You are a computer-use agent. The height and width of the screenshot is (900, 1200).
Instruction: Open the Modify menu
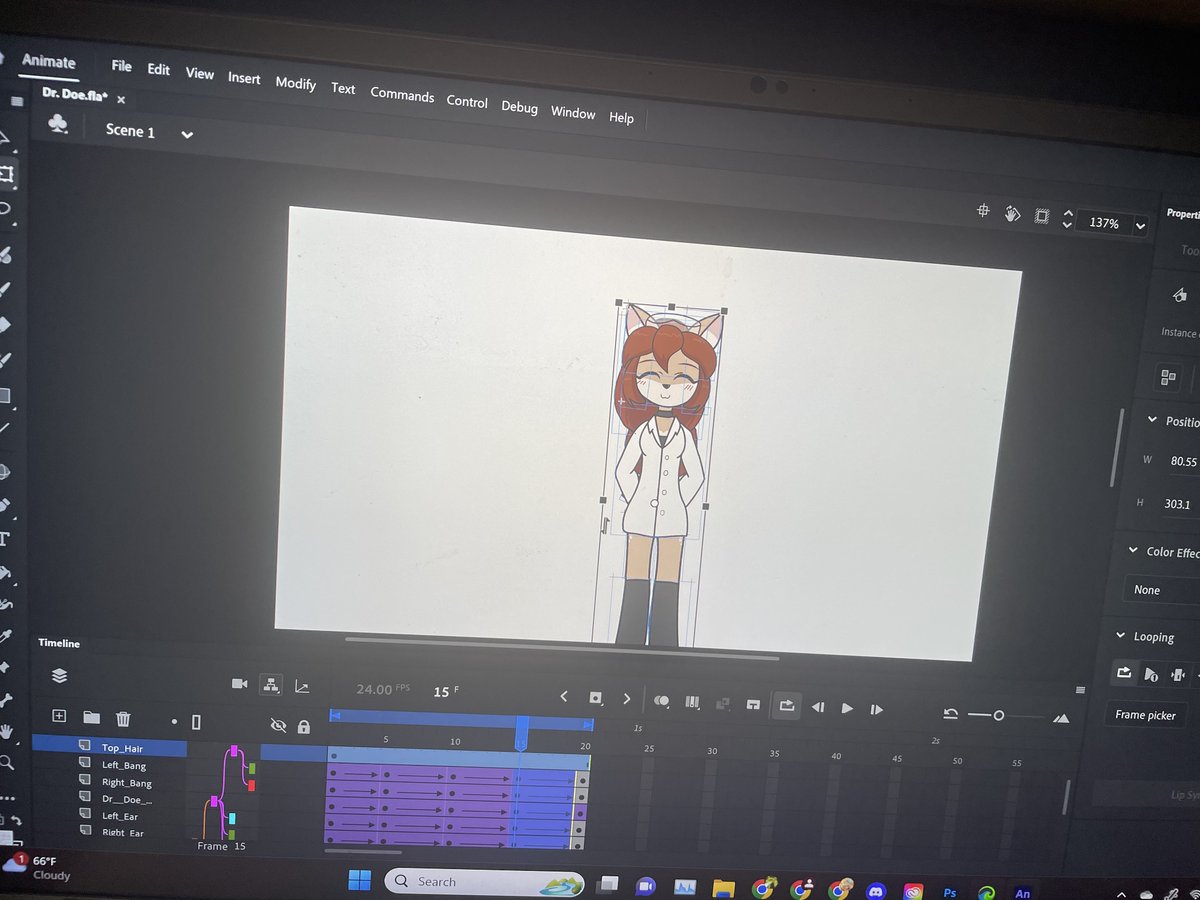pos(295,83)
